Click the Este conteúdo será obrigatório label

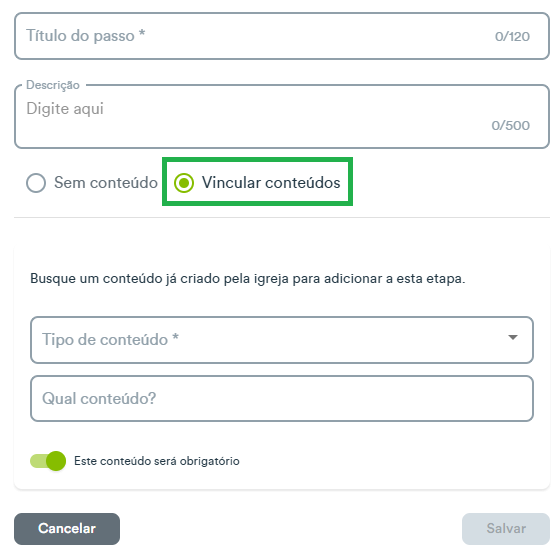[x=157, y=461]
